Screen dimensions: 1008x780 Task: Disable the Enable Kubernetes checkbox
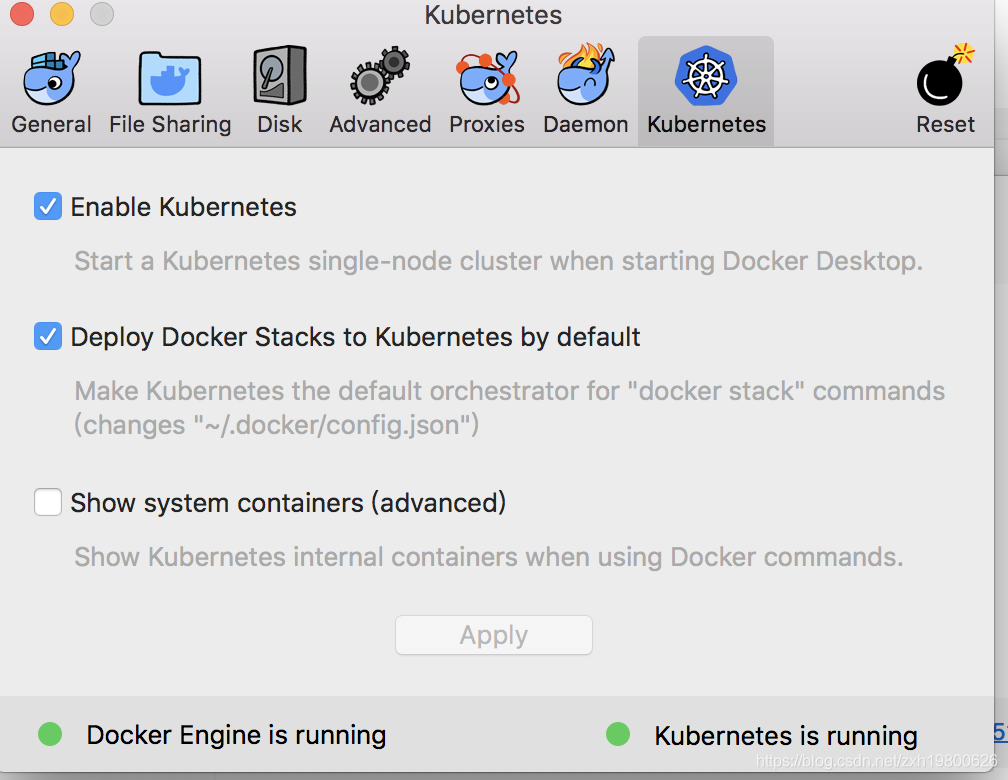tap(48, 207)
